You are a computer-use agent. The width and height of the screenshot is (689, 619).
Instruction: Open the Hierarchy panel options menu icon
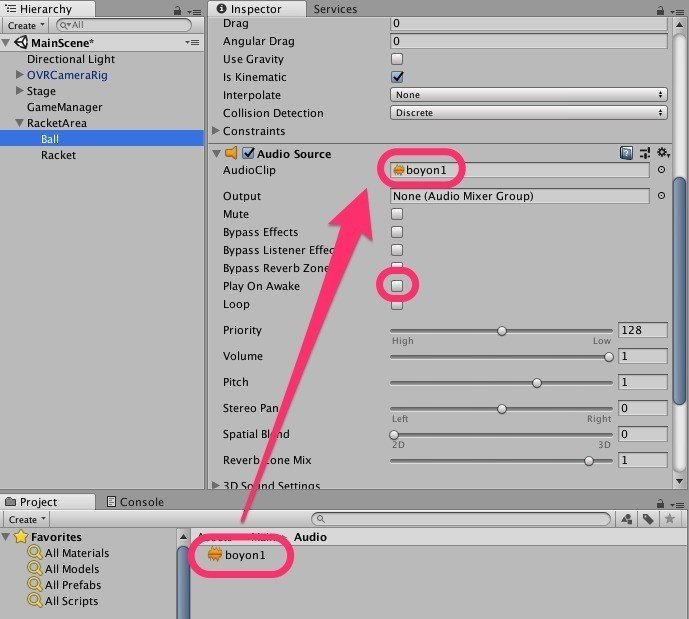click(195, 11)
